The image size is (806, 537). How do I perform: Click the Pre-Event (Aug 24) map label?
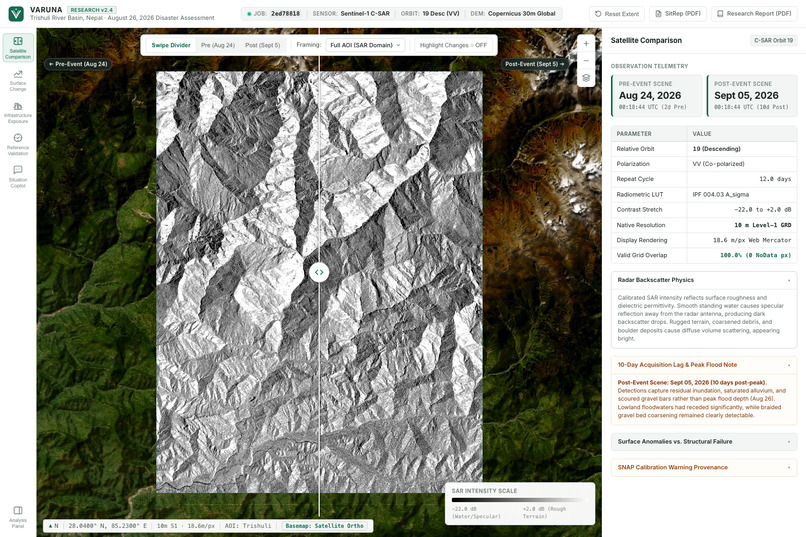point(78,64)
